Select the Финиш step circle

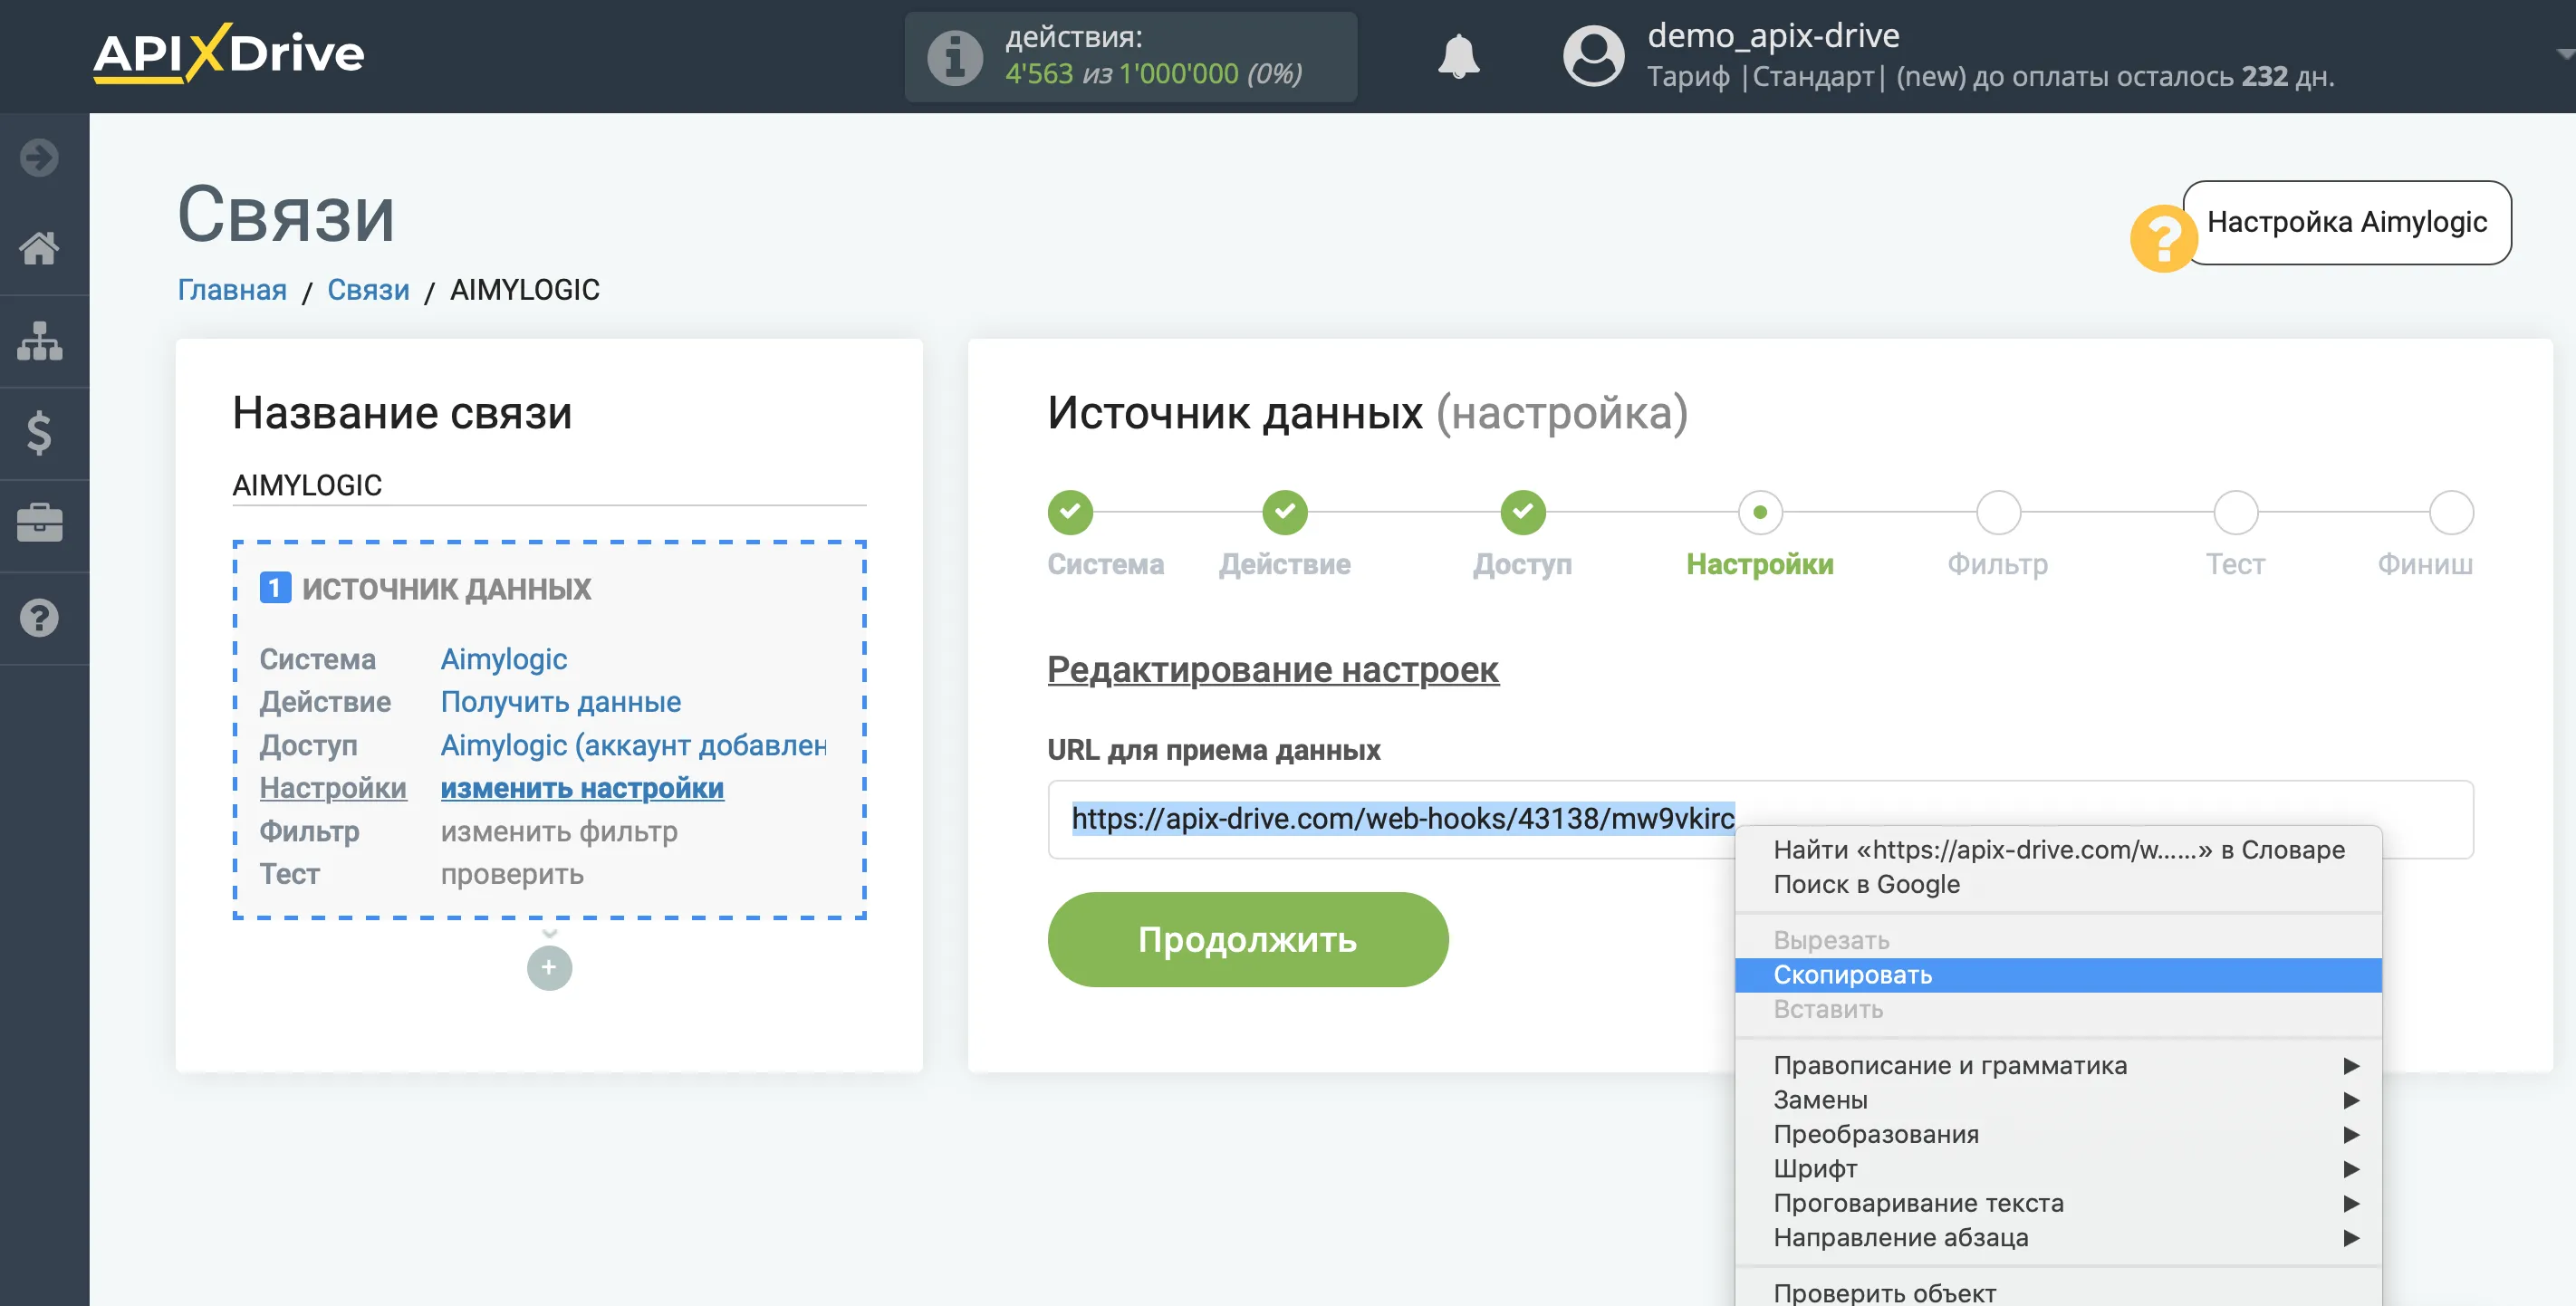2451,512
